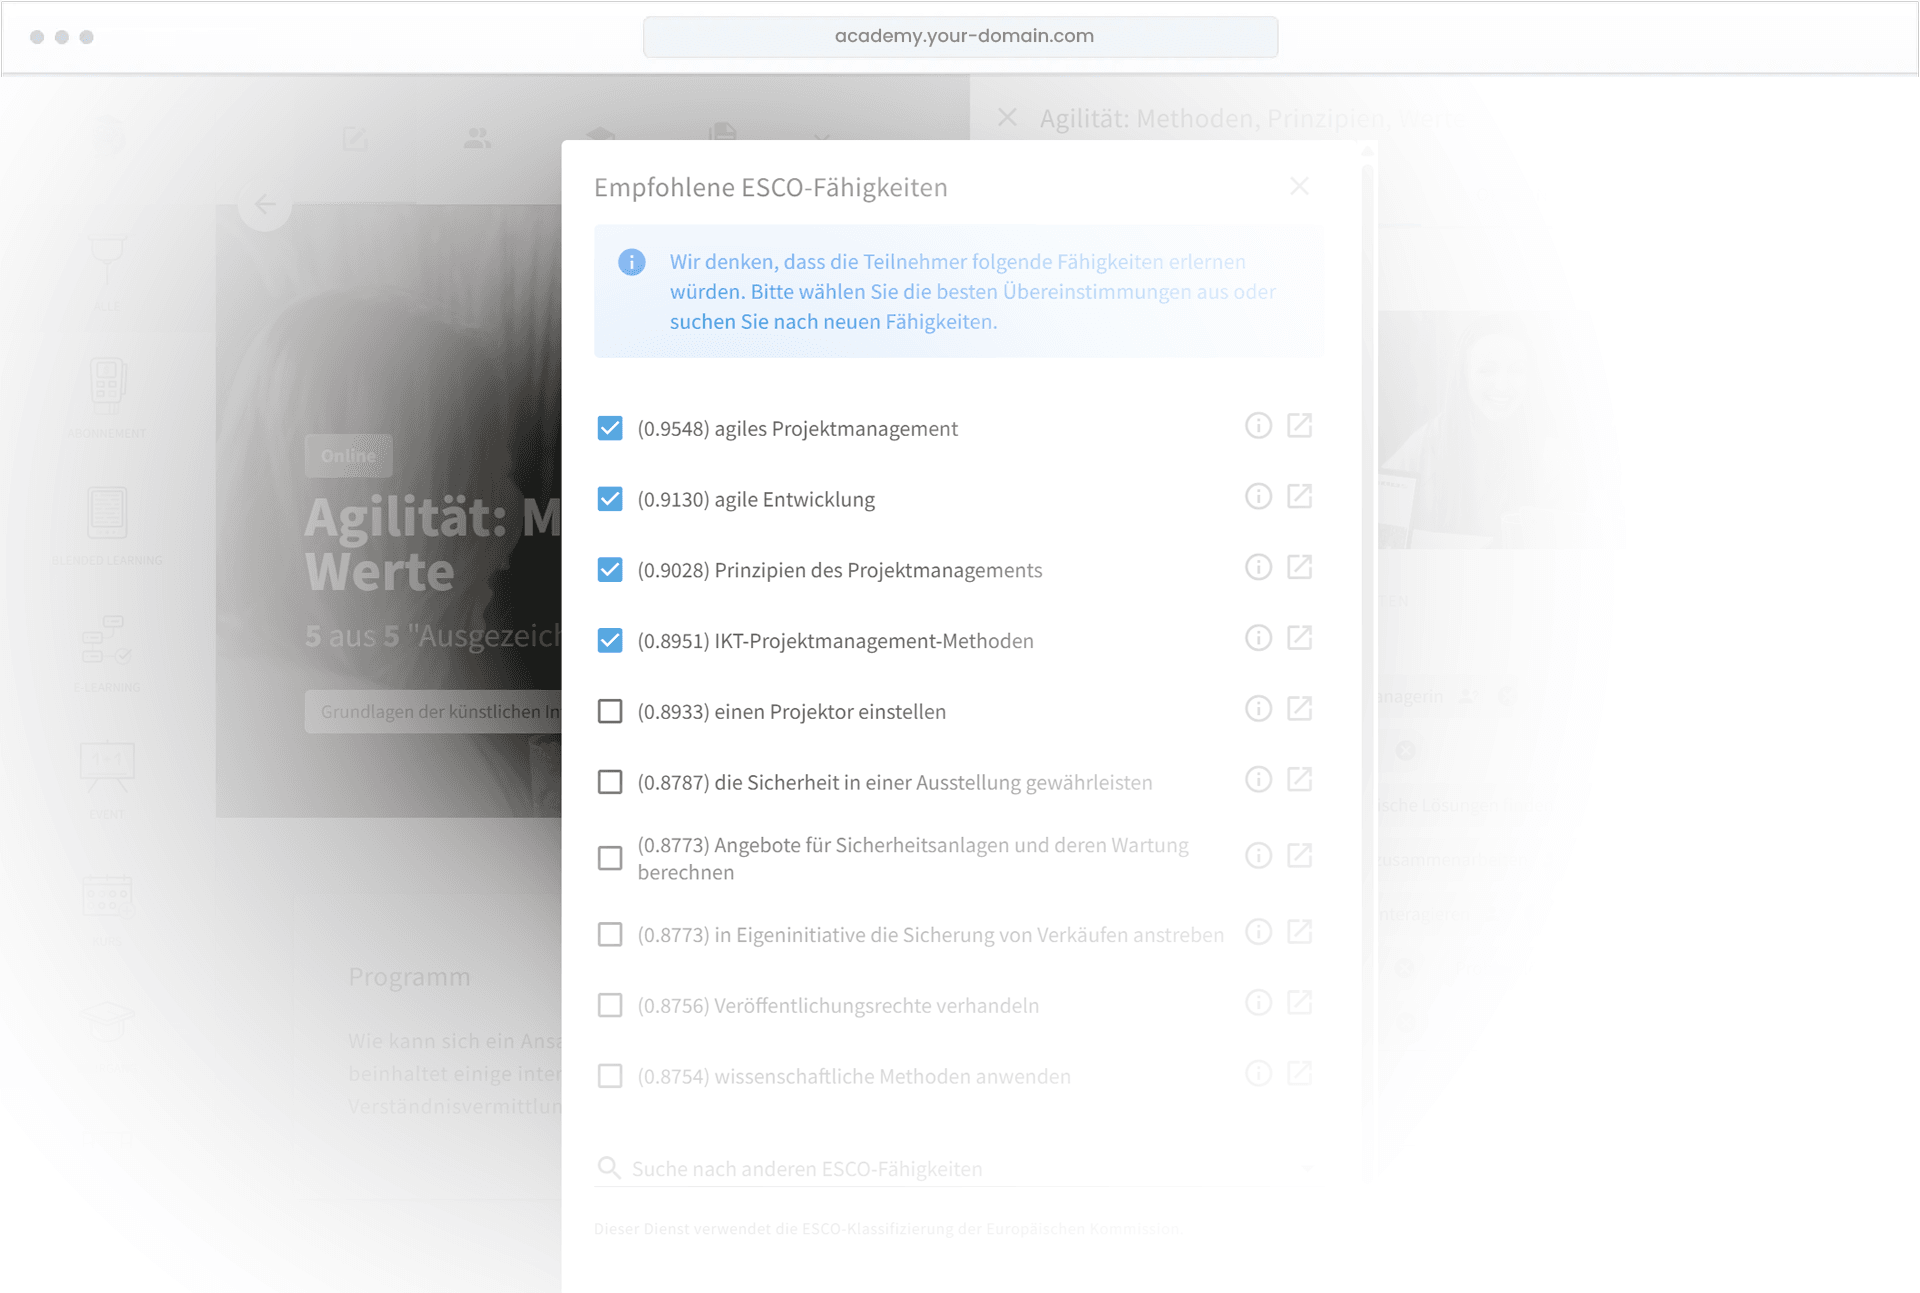Expand the ESCO search dropdown arrow

coord(1307,1168)
